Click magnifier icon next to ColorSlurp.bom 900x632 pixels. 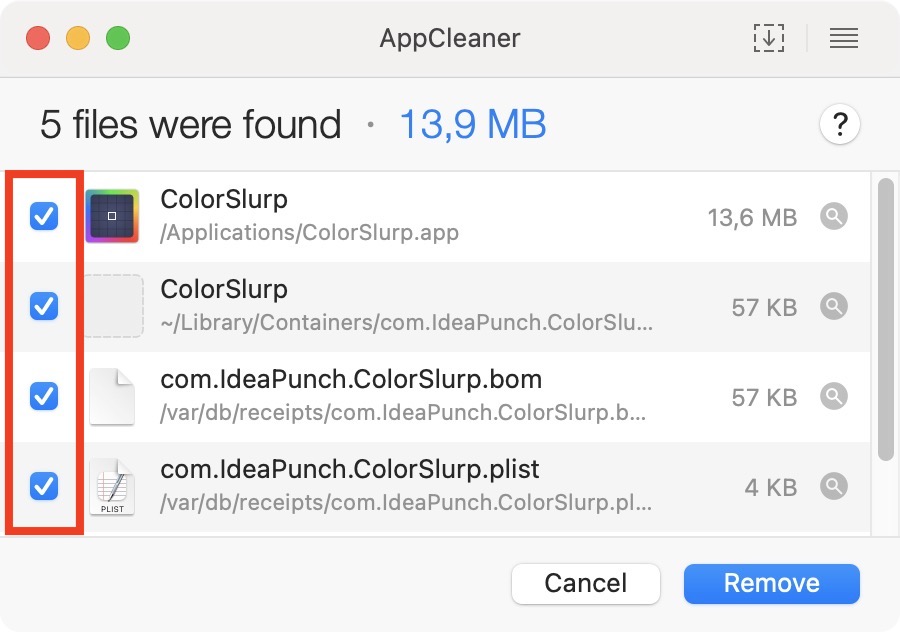[x=833, y=397]
